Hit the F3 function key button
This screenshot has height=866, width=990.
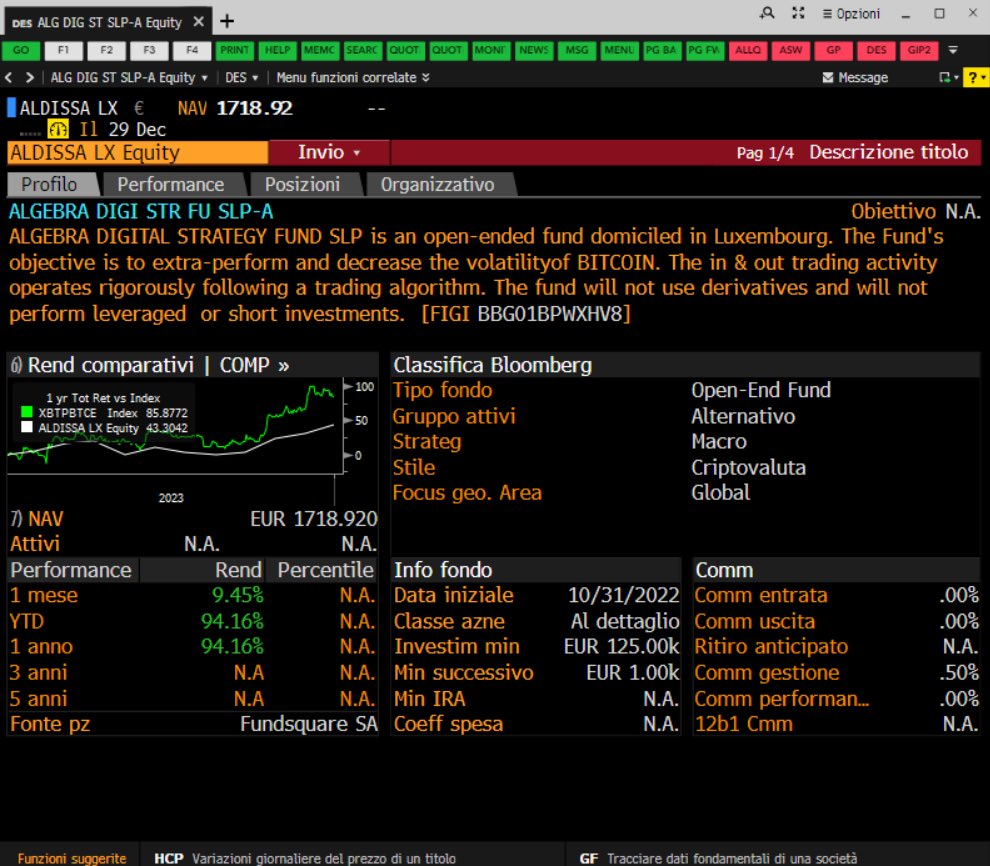(x=149, y=50)
